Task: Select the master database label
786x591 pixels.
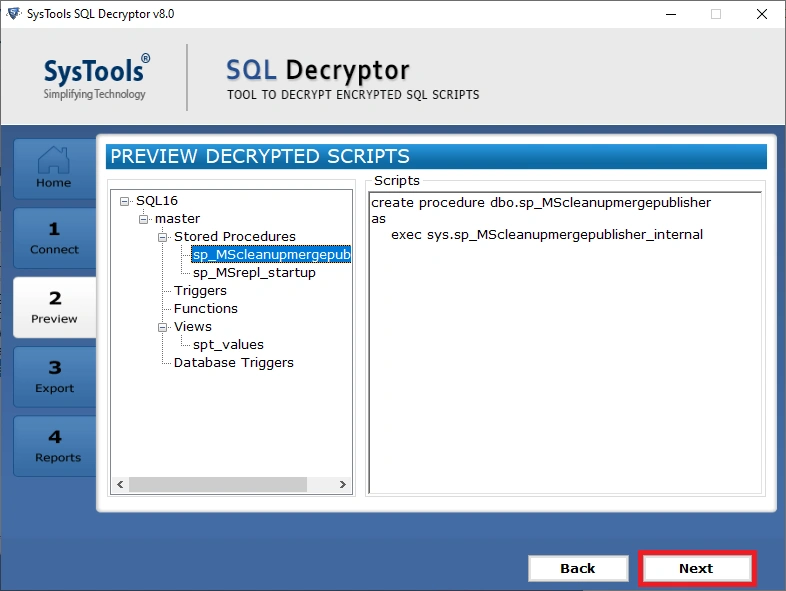Action: click(x=177, y=219)
